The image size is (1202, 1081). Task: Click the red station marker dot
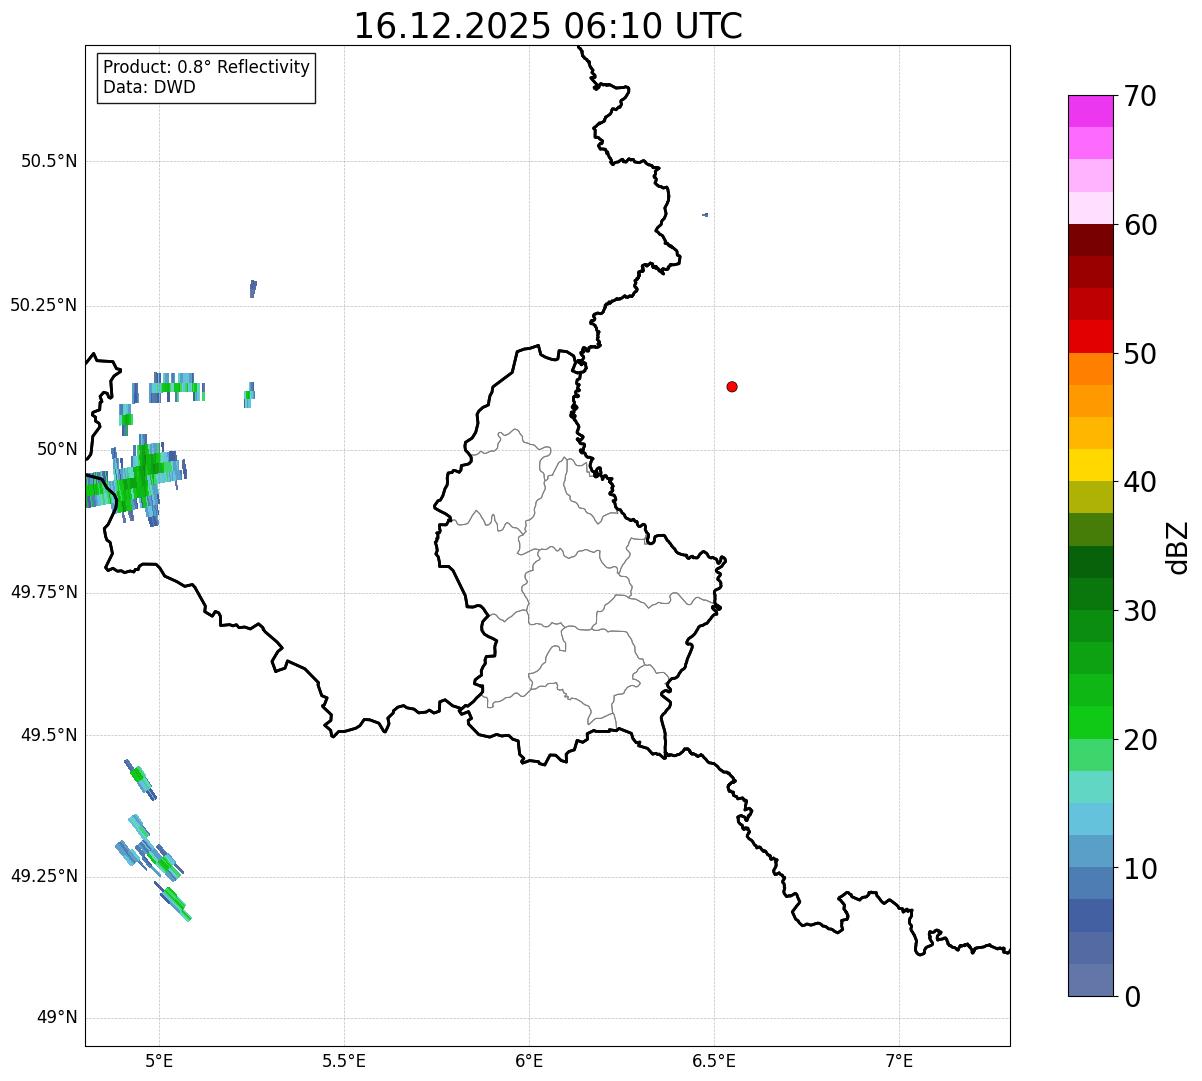click(x=732, y=387)
